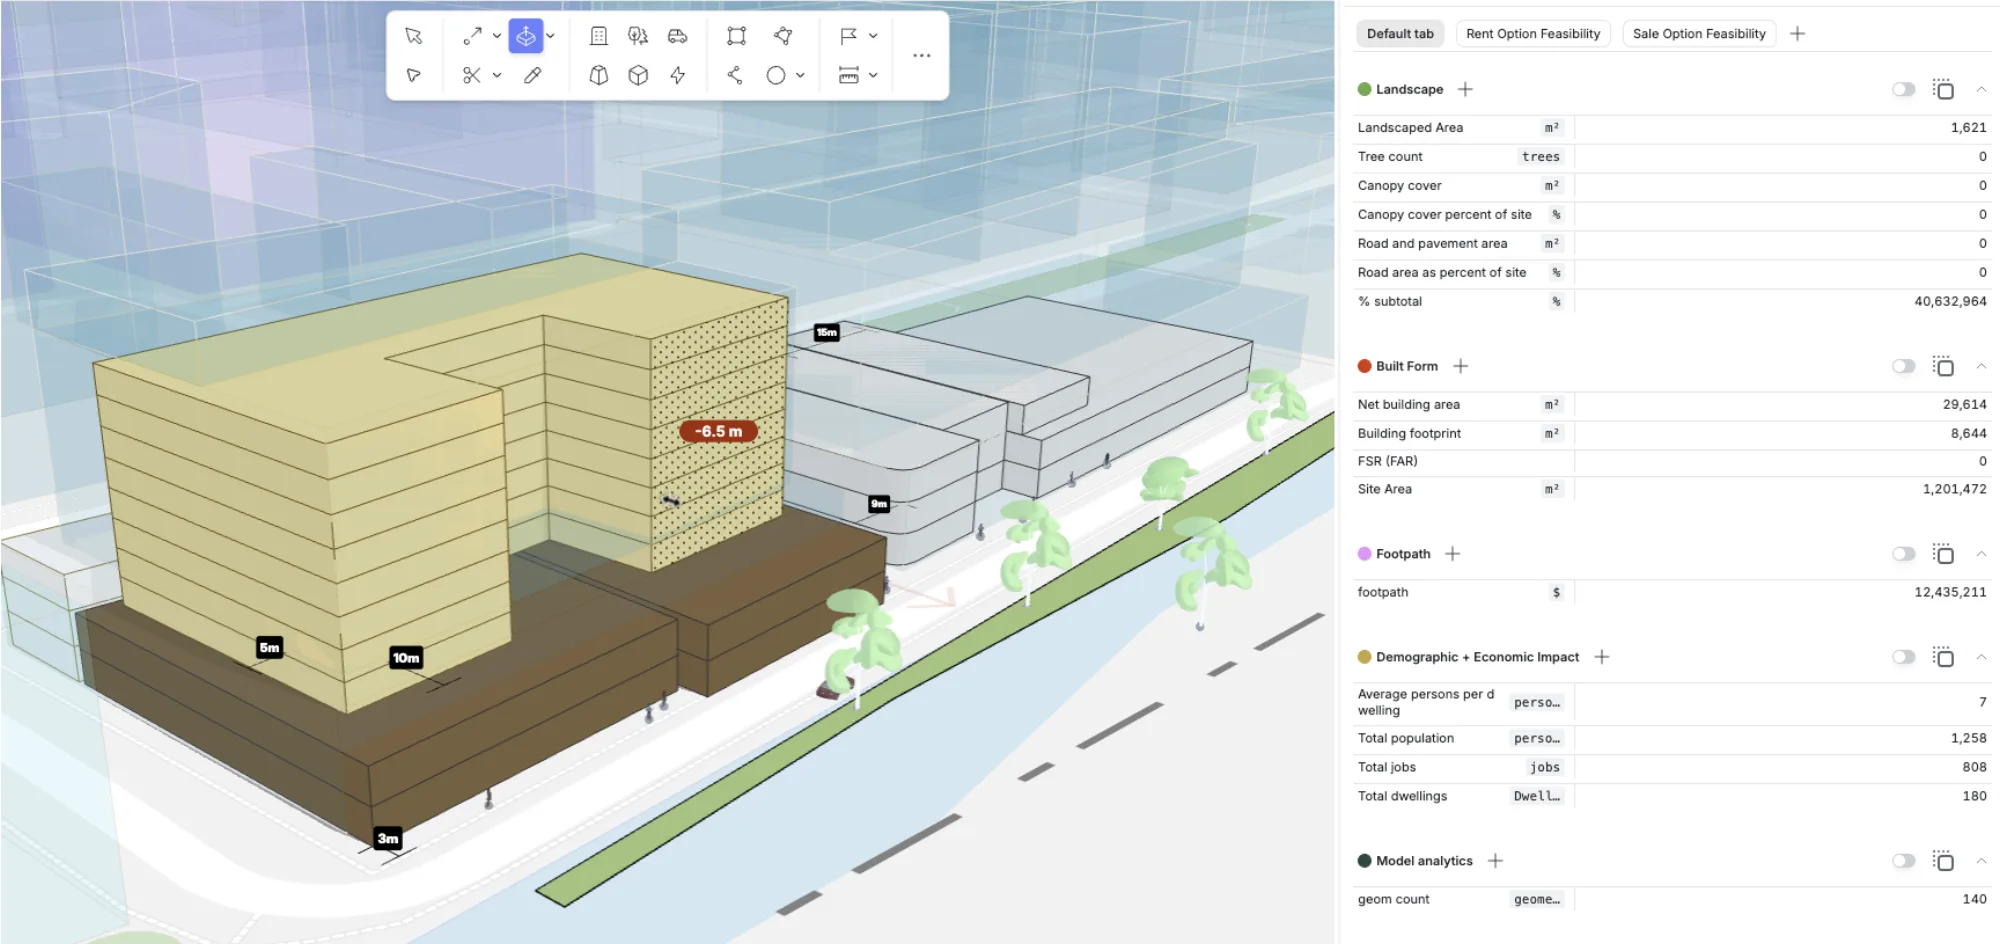2000x944 pixels.
Task: Collapse the Landscape section chevron
Action: [1981, 89]
